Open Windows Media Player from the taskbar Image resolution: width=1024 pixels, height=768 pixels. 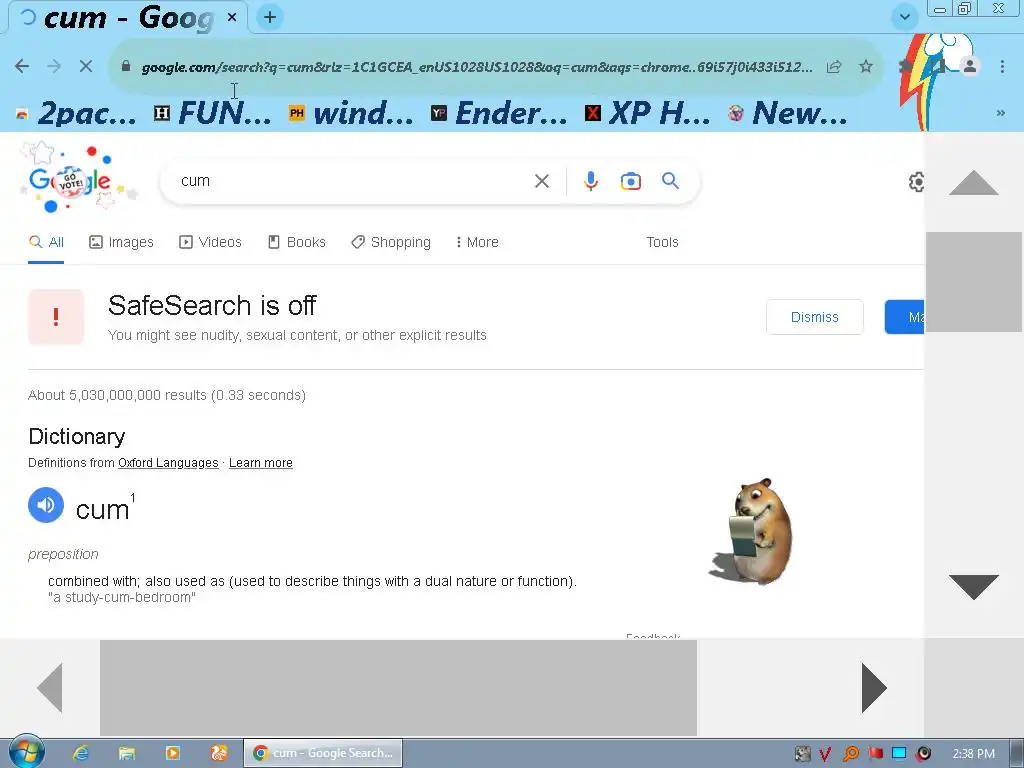pyautogui.click(x=172, y=753)
